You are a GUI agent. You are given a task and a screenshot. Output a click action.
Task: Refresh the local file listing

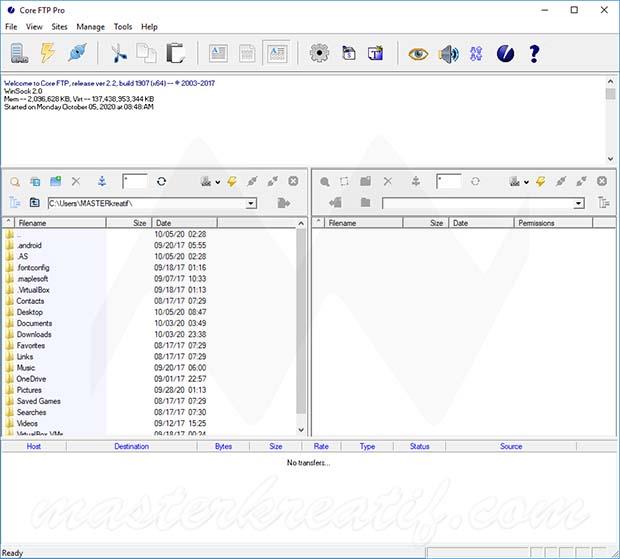coord(161,181)
